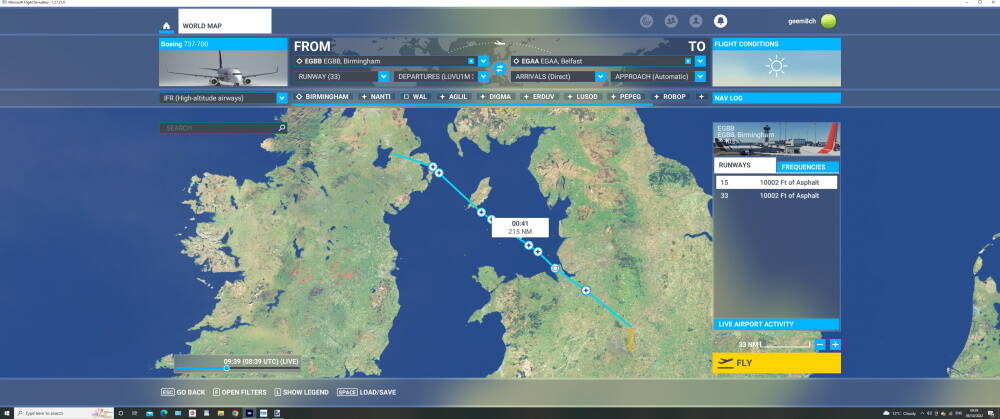Open the multiplayer group icon
The image size is (1000, 419).
point(671,21)
